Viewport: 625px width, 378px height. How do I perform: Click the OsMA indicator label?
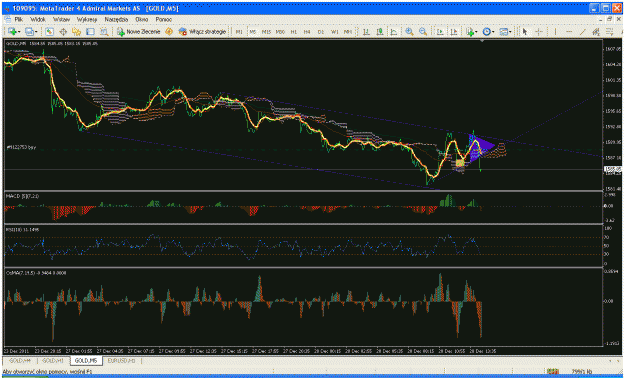tap(36, 273)
